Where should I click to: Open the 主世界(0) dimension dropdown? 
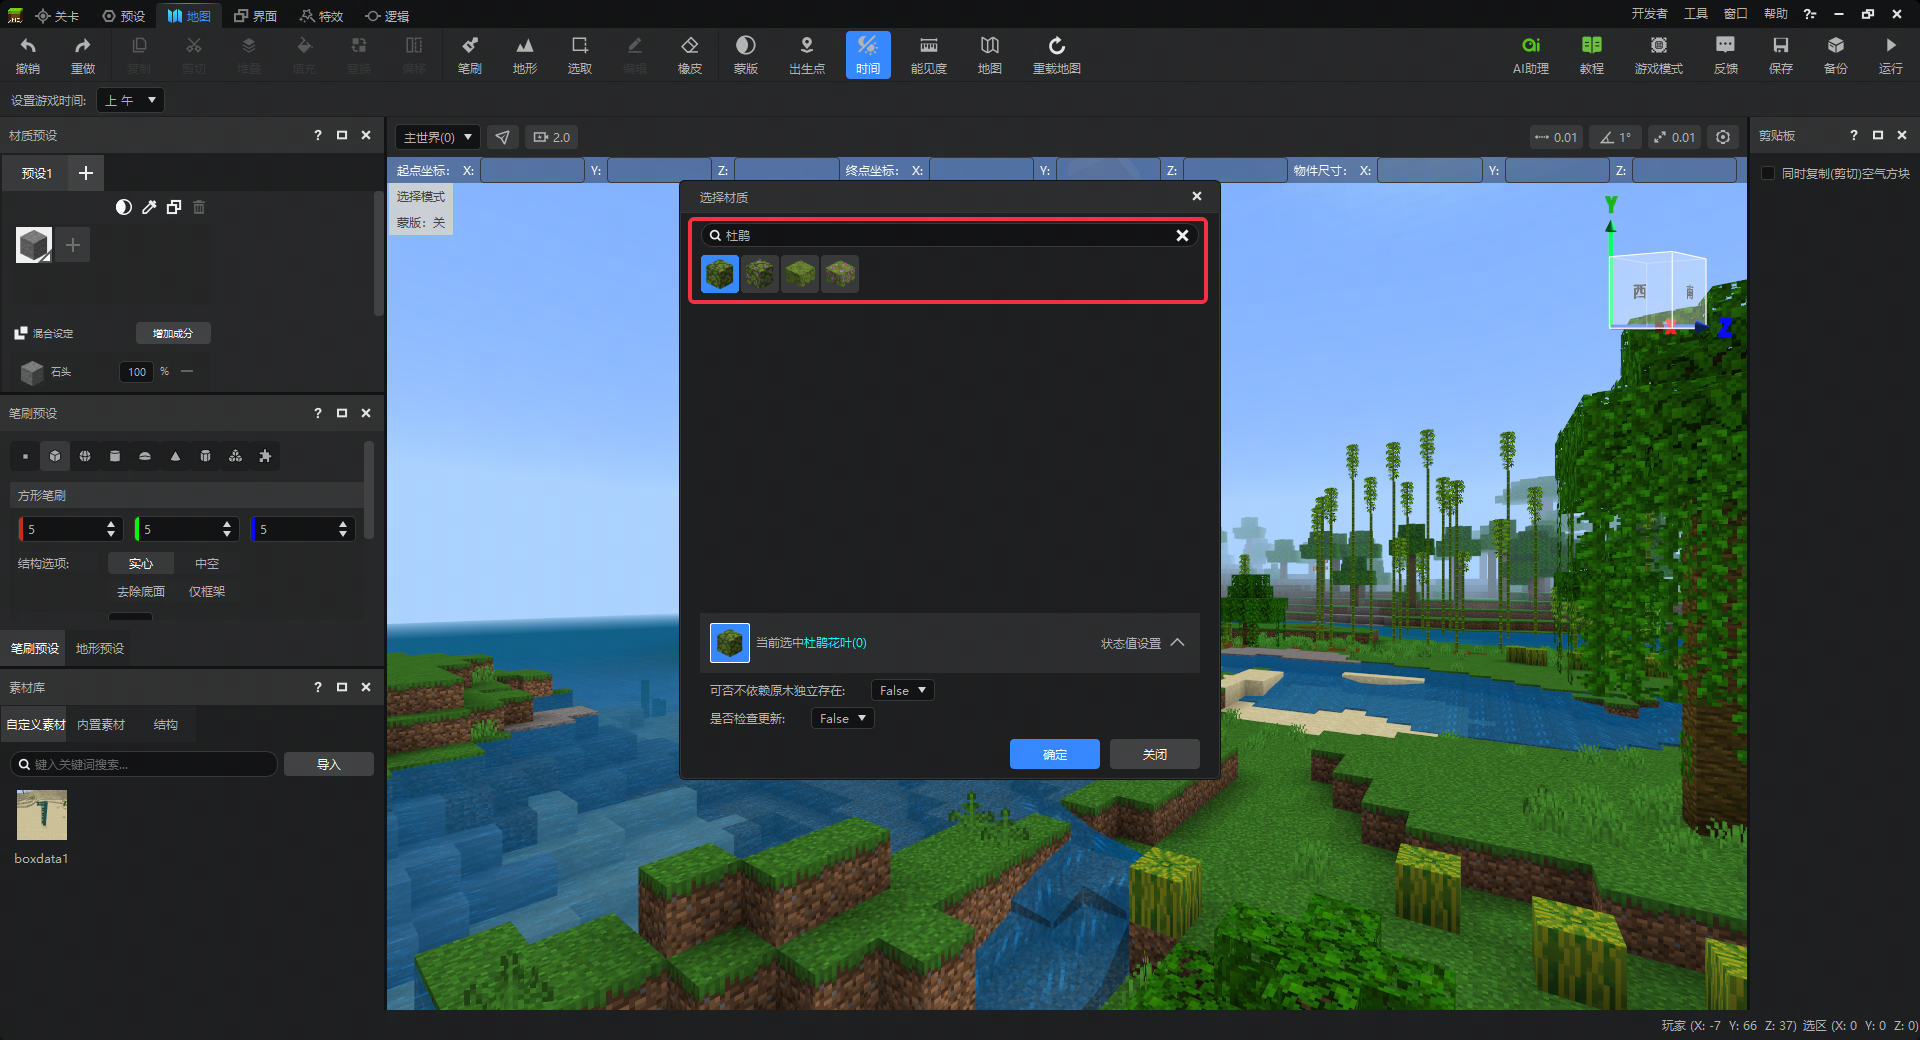(438, 137)
